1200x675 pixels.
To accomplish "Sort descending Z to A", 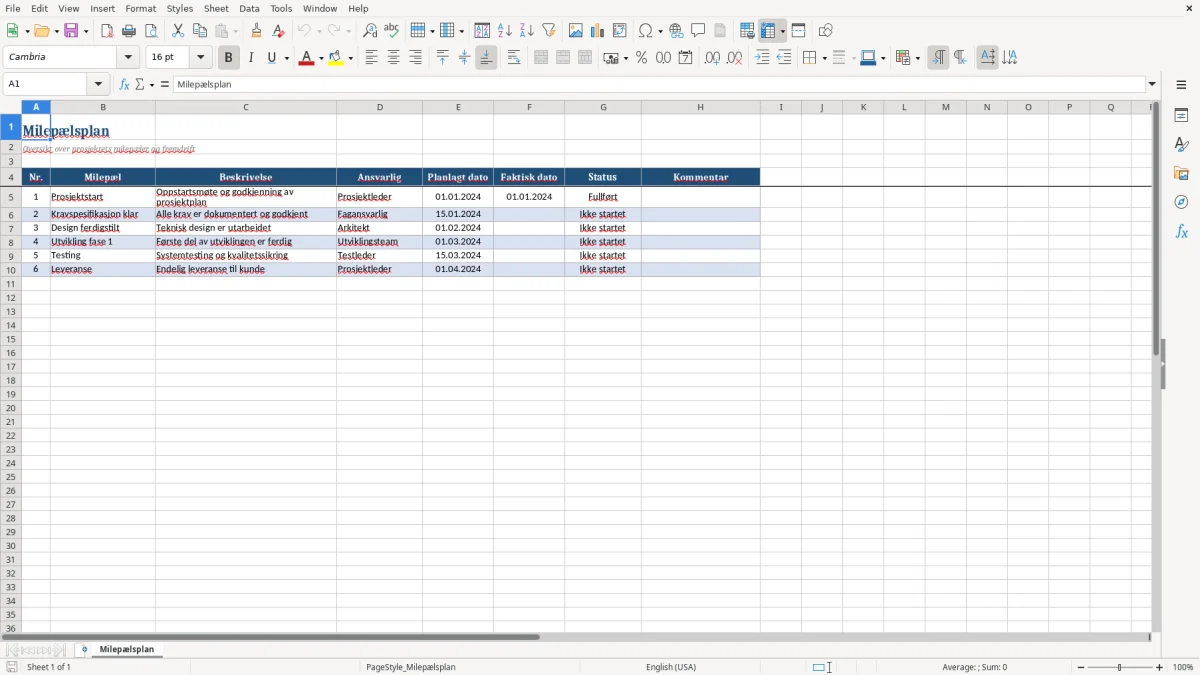I will tap(527, 31).
